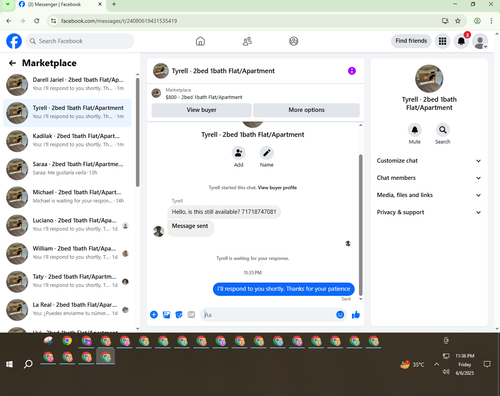
Task: Click the chat messages scrollbar
Action: [360, 225]
